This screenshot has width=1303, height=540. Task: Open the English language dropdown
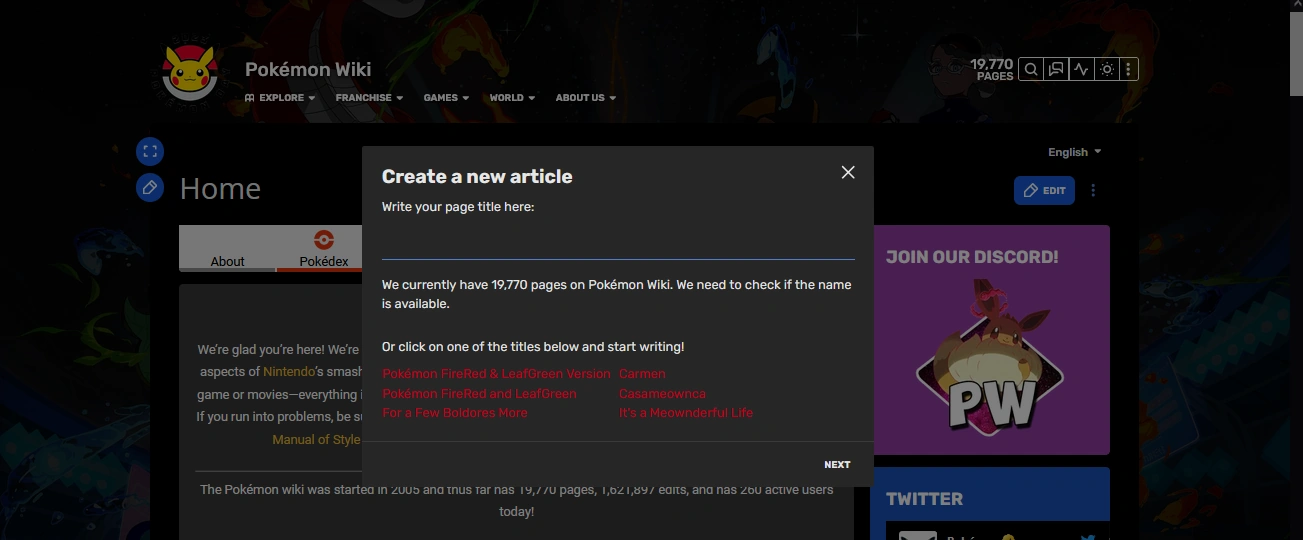coord(1074,152)
